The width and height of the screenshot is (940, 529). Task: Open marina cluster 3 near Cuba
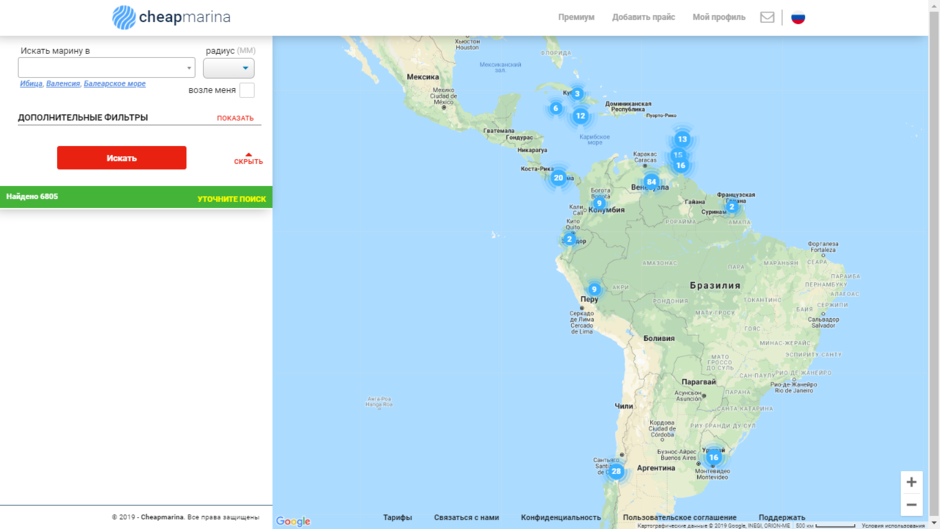coord(577,94)
